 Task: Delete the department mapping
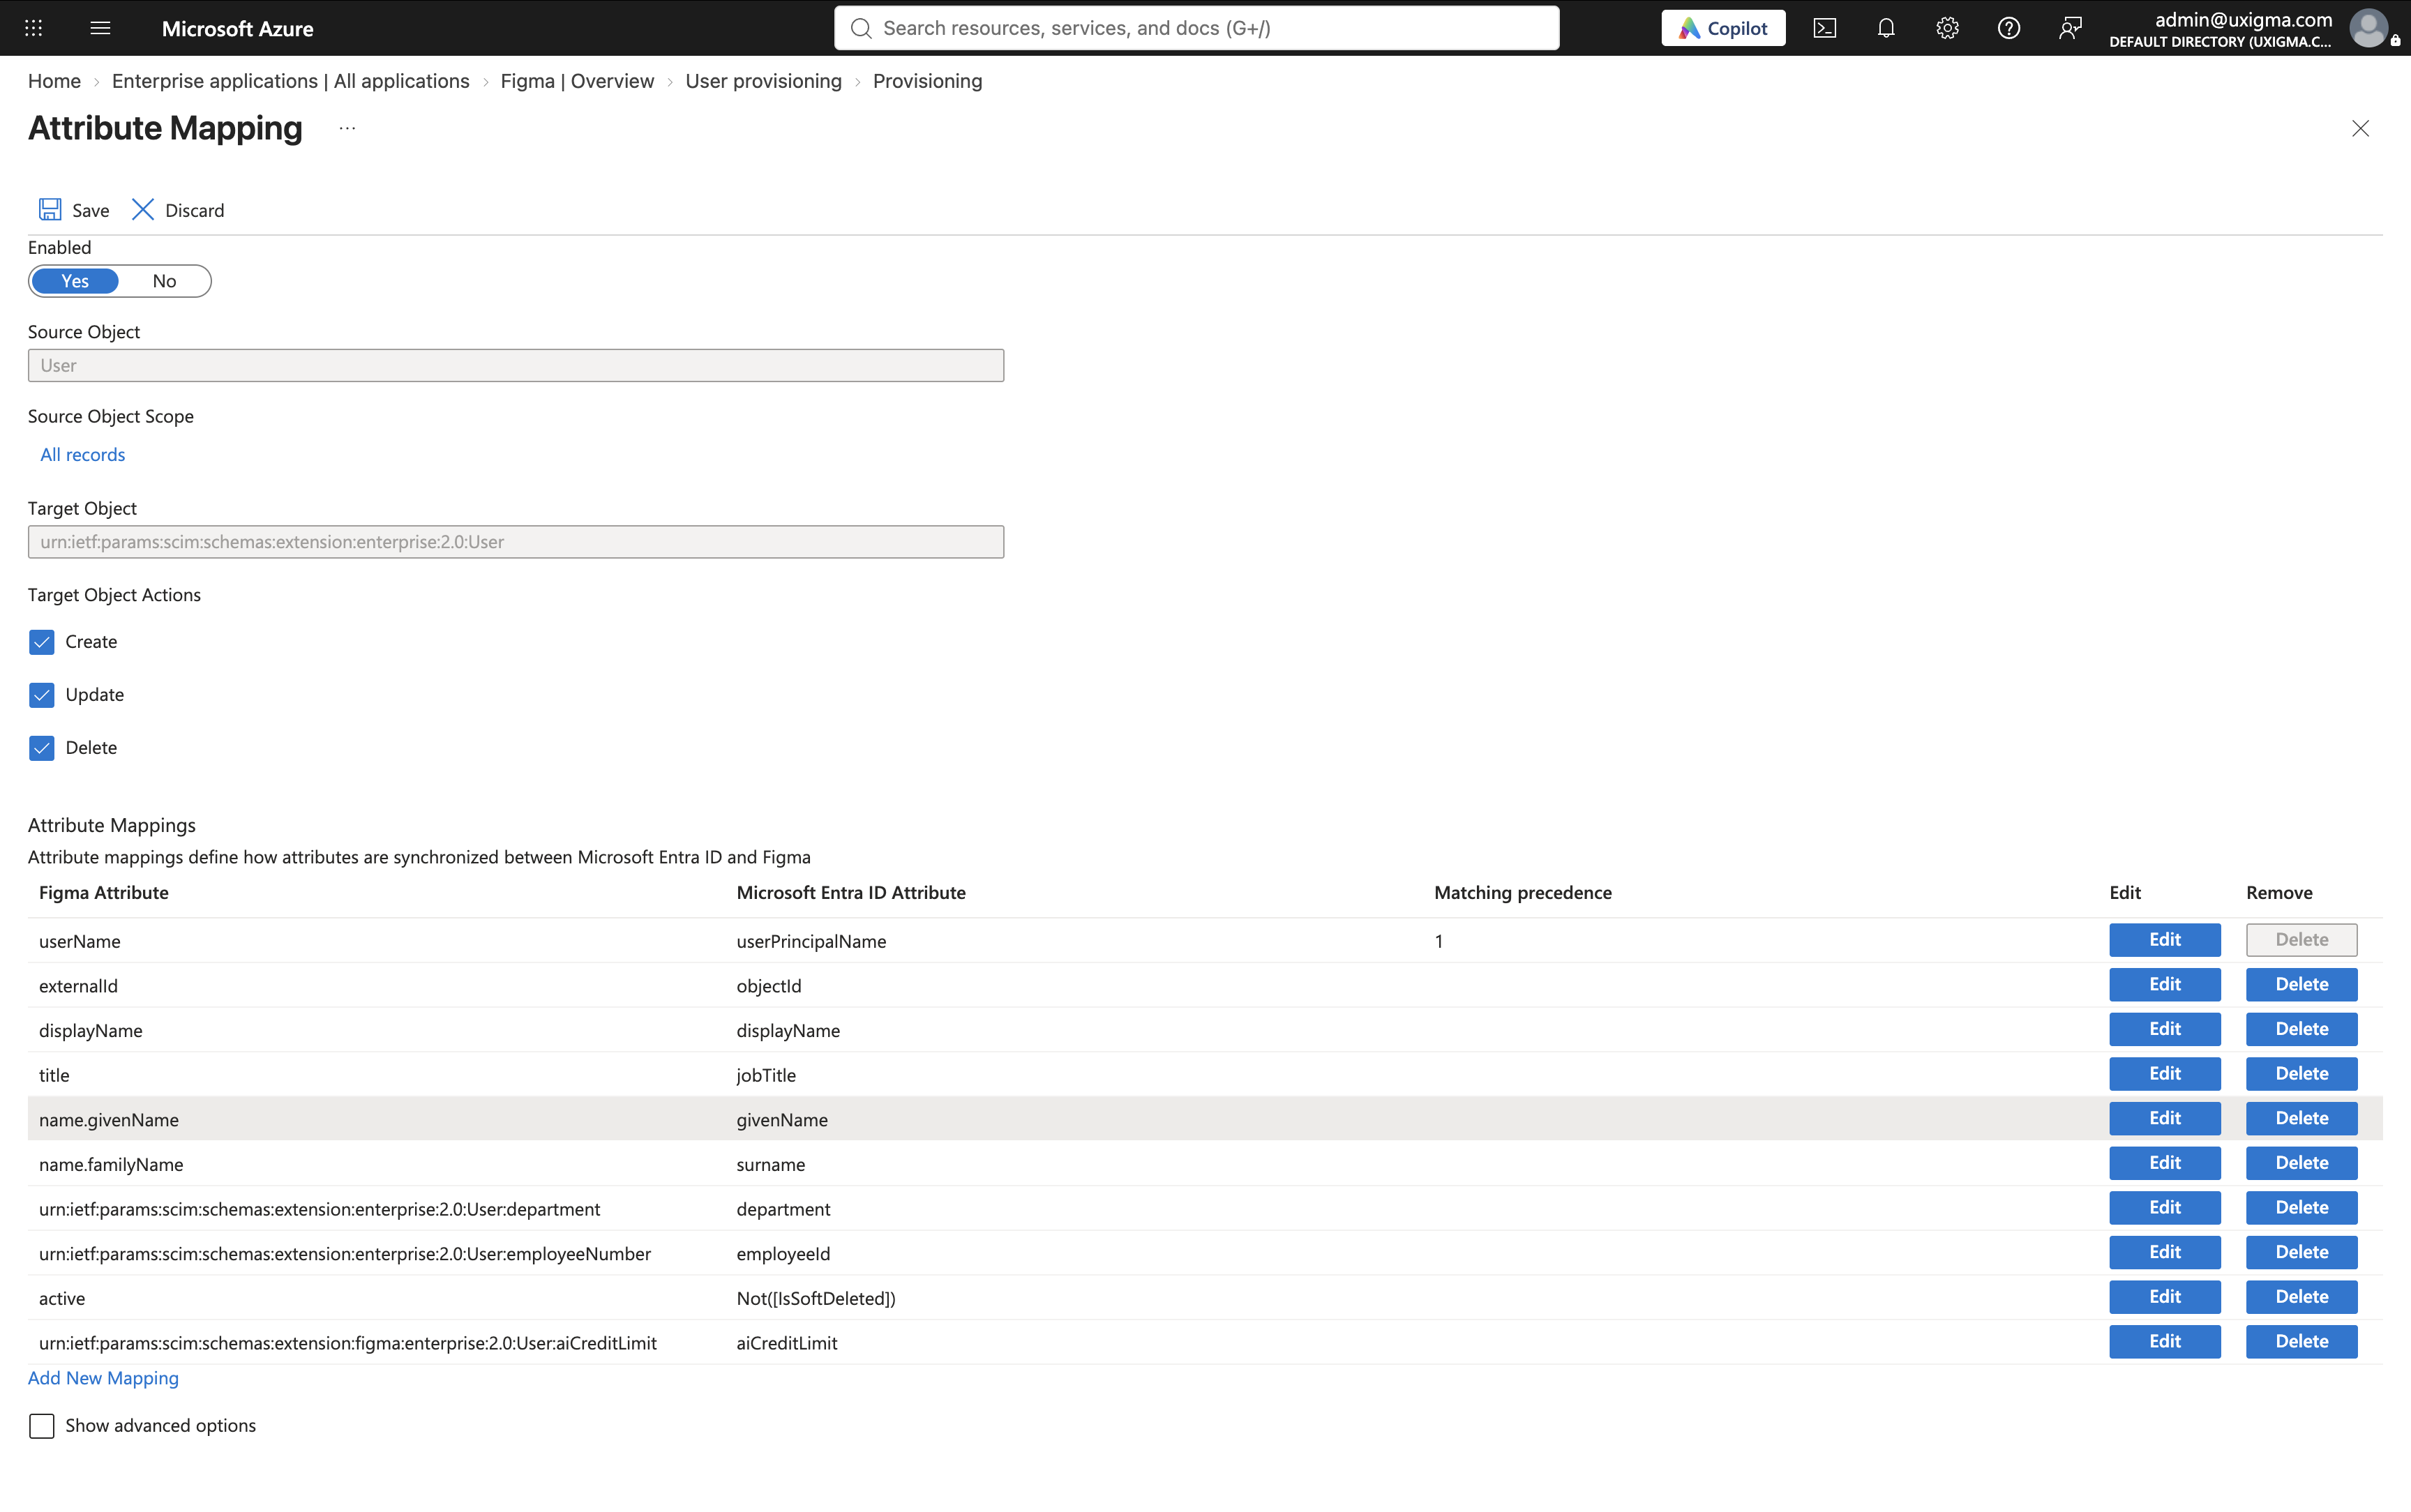(x=2301, y=1208)
